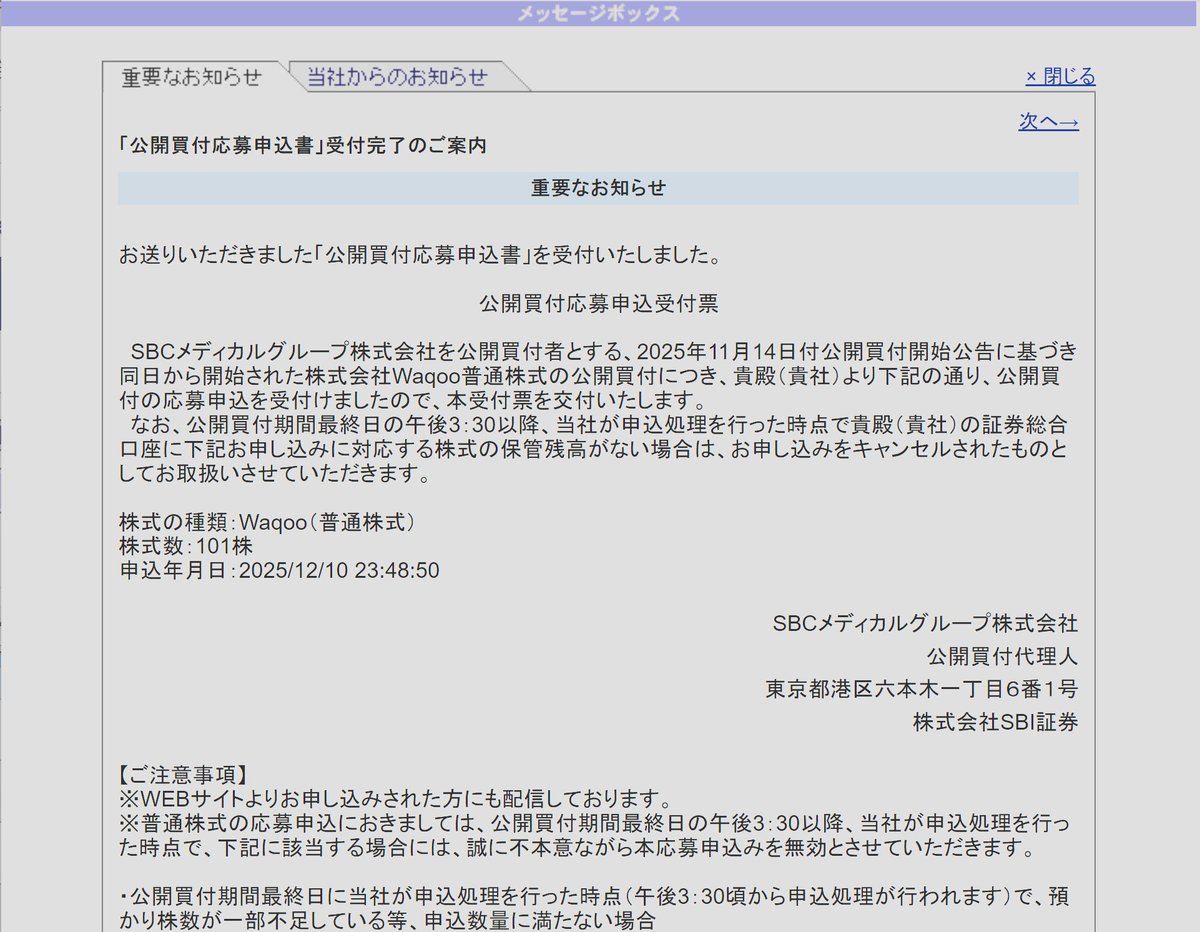
Task: Click the address 東京都港区六本木一丁目6番1号
Action: point(922,689)
